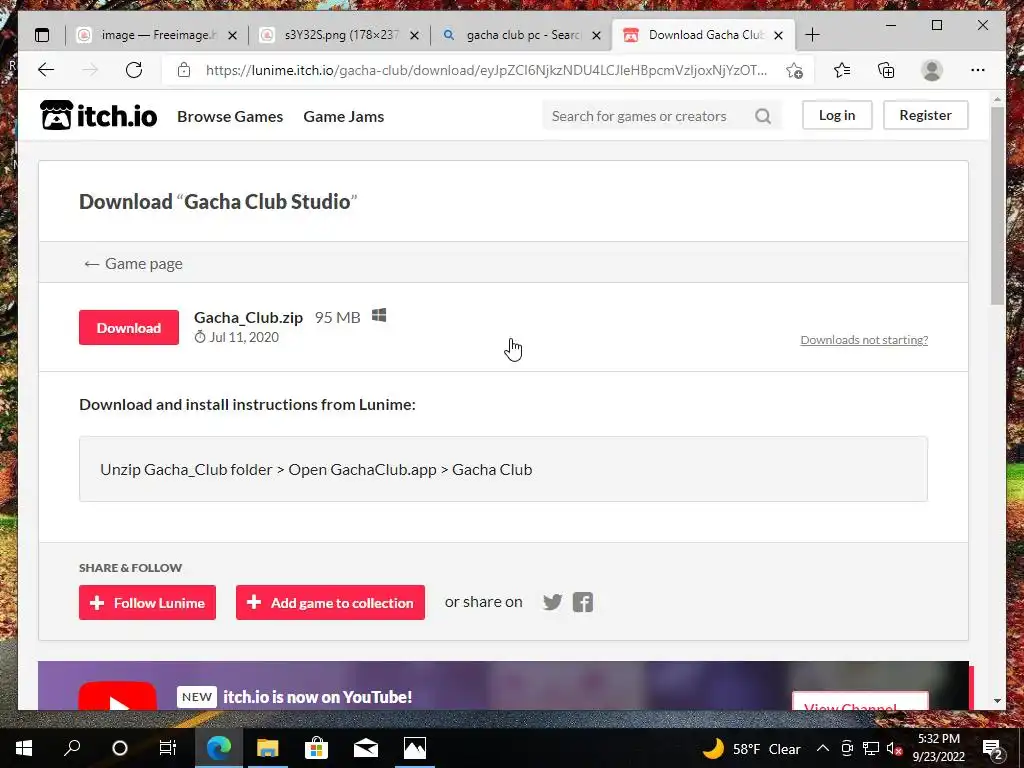
Task: Open File Explorer from taskbar
Action: tap(267, 748)
